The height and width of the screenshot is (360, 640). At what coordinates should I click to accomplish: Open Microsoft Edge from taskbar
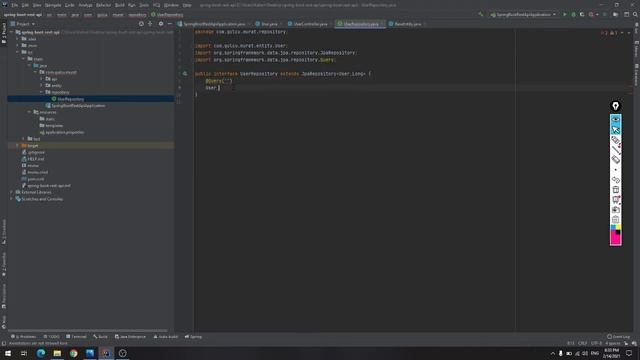(x=41, y=353)
